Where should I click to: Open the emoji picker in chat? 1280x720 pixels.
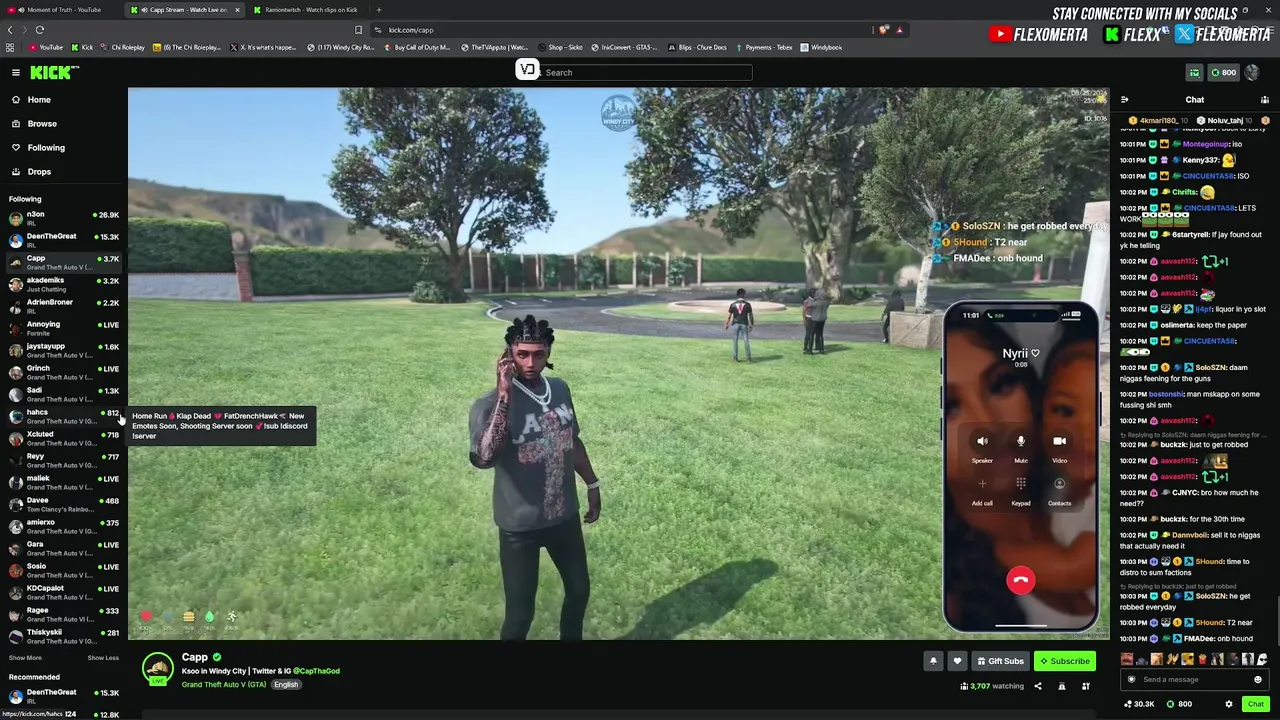[1258, 680]
